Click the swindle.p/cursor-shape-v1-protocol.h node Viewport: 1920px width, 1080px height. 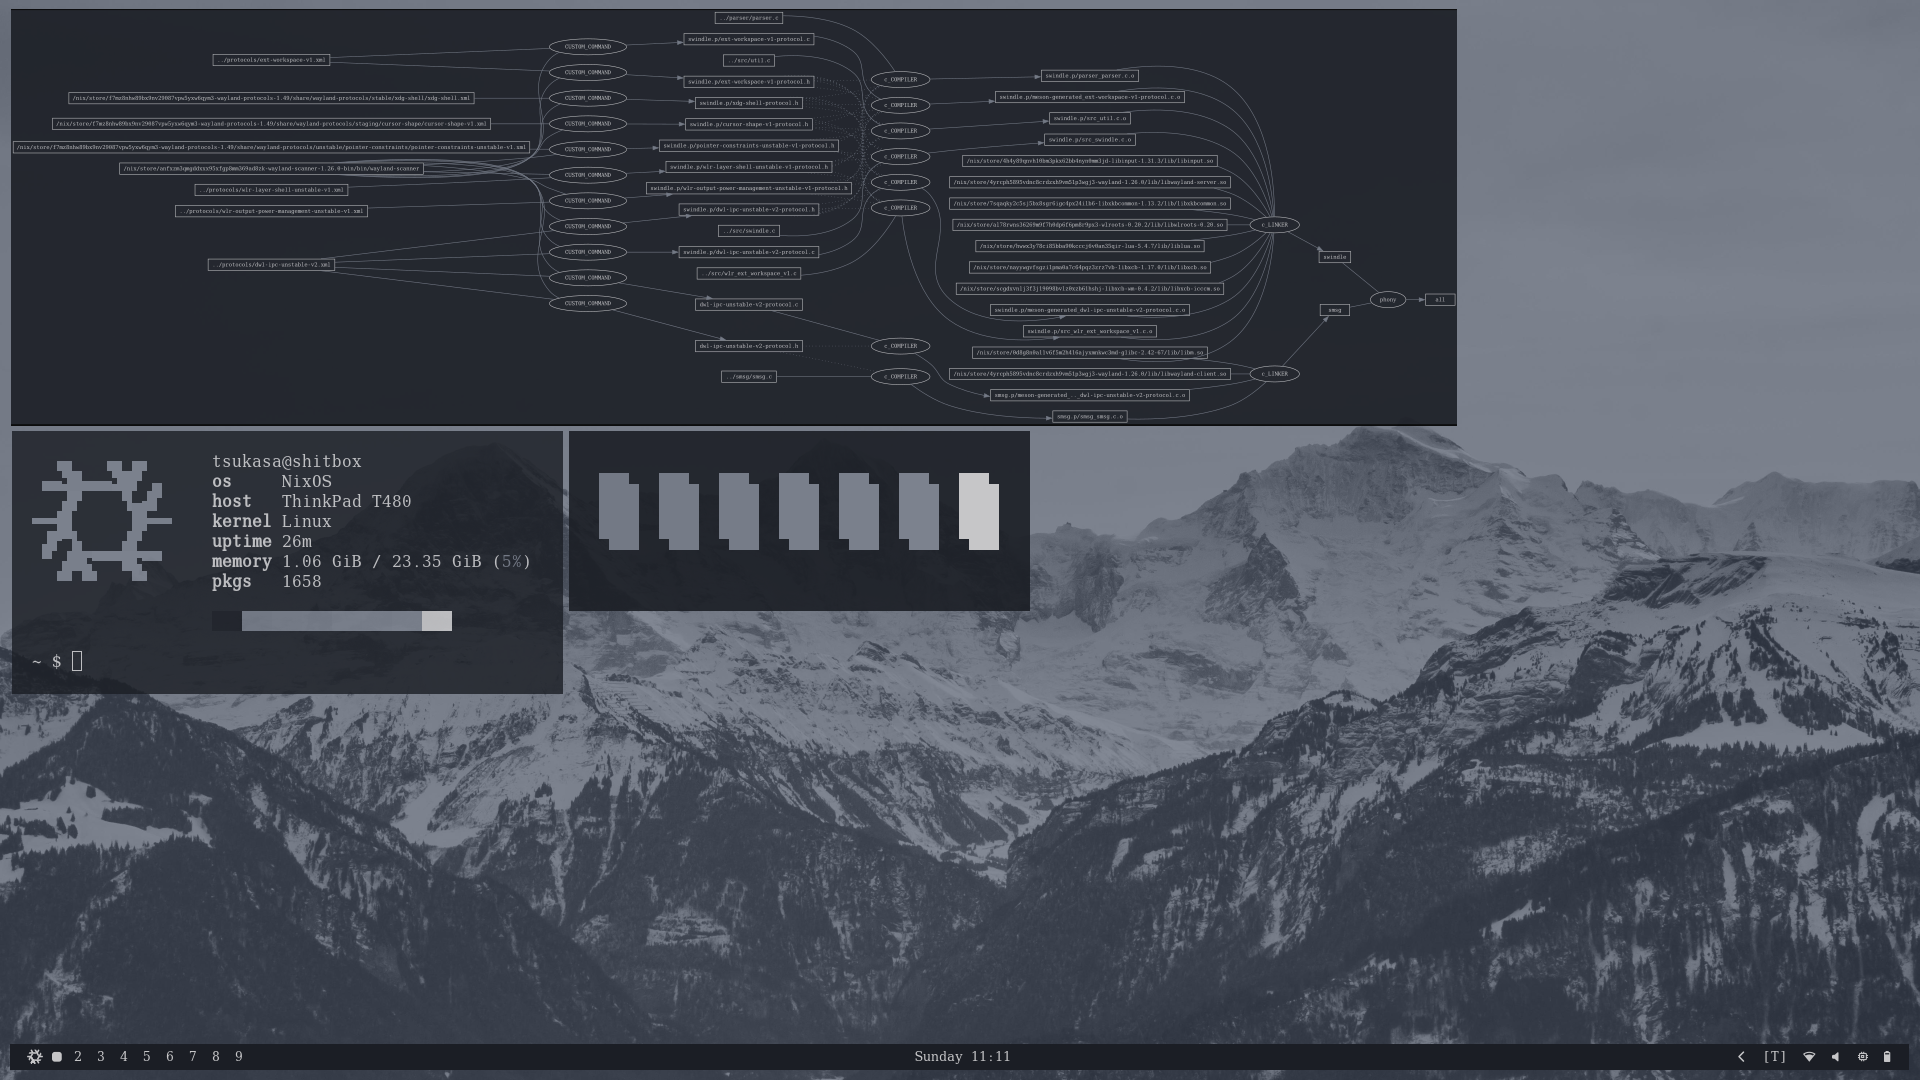(x=748, y=124)
